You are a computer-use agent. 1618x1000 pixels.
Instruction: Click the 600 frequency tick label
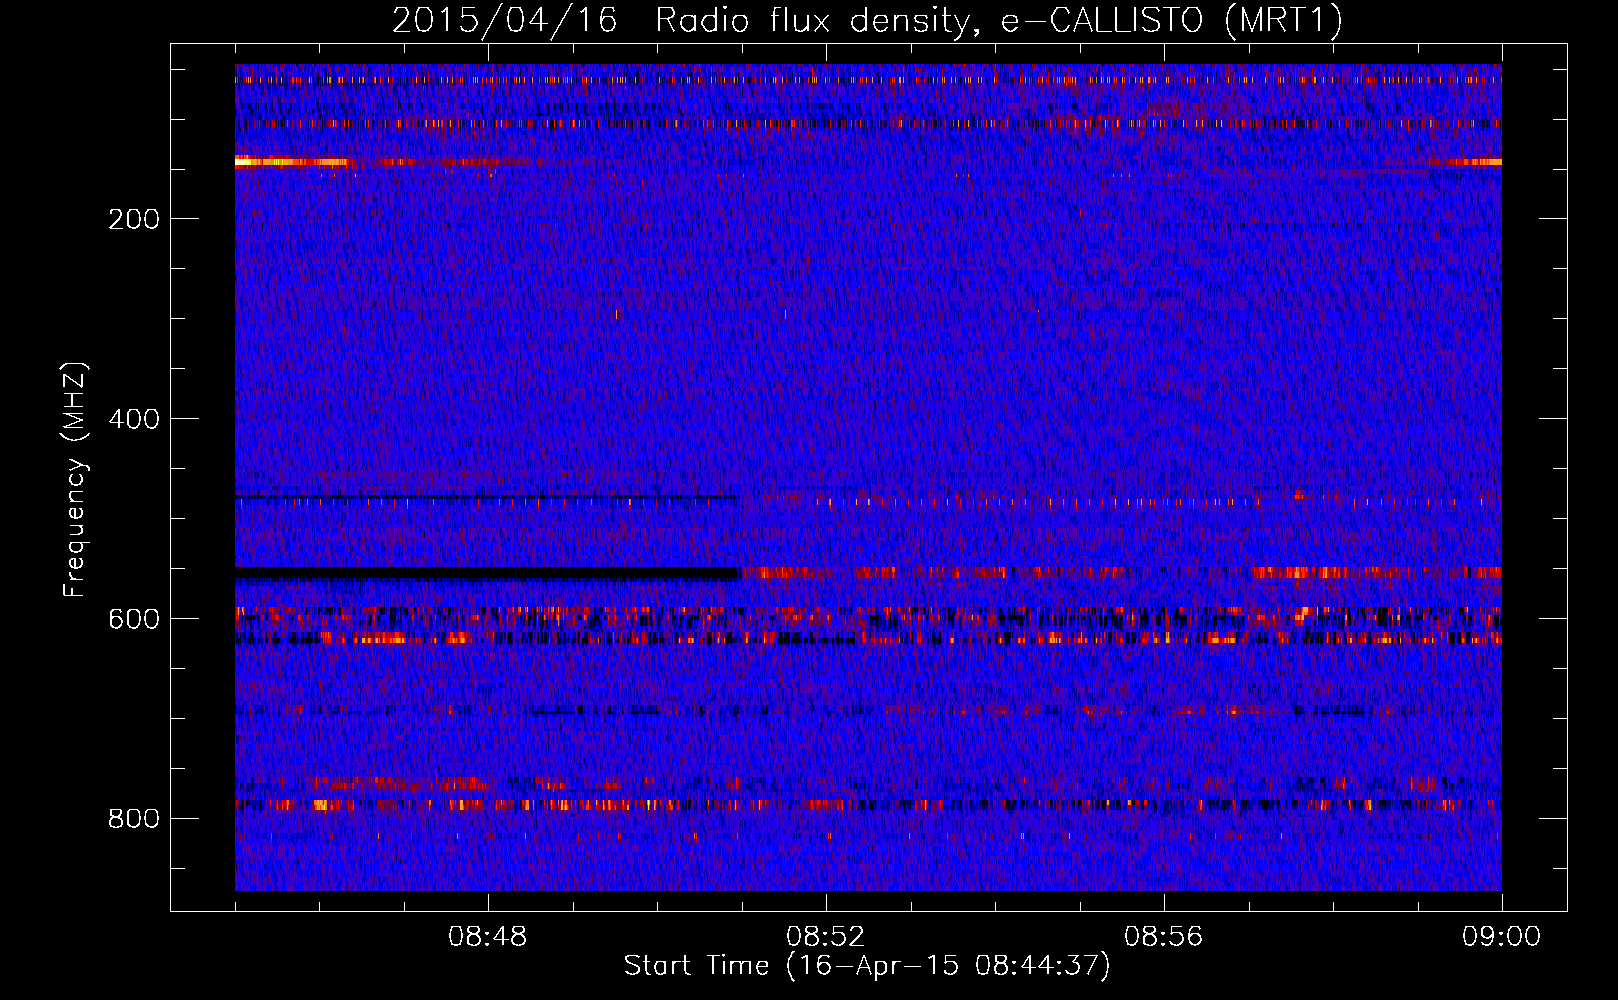click(134, 619)
